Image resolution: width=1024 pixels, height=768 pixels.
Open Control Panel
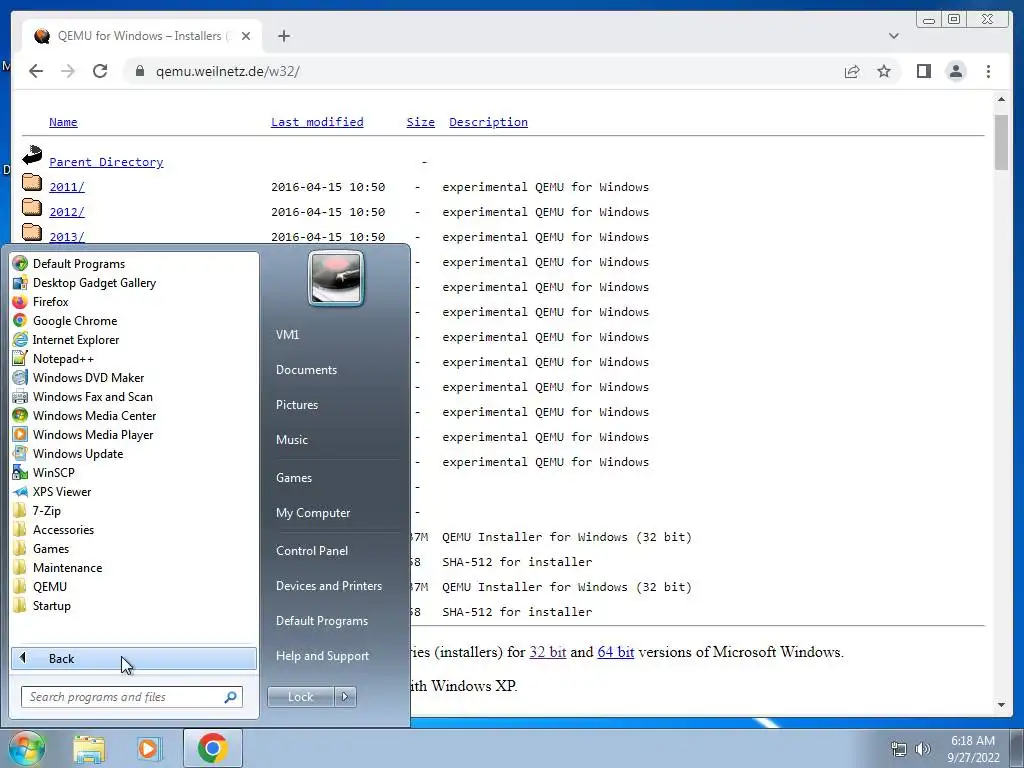point(312,551)
